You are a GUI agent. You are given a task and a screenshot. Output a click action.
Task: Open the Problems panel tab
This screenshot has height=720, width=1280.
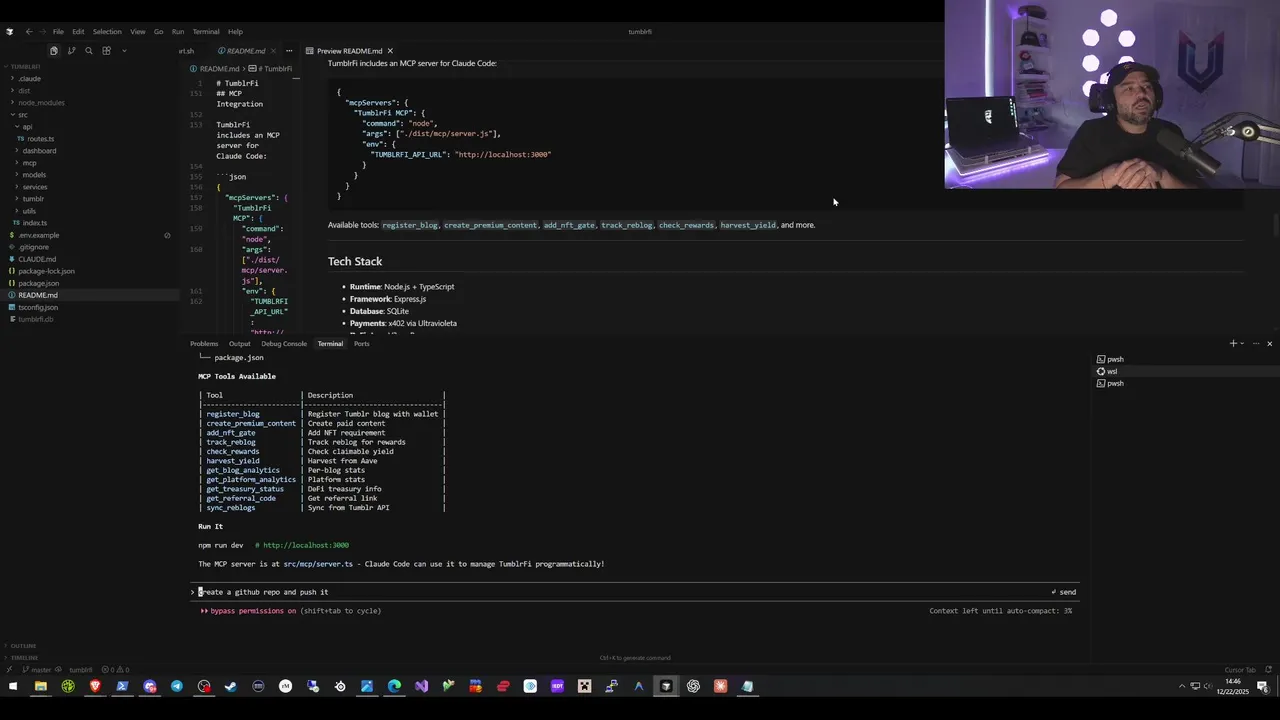pyautogui.click(x=204, y=344)
